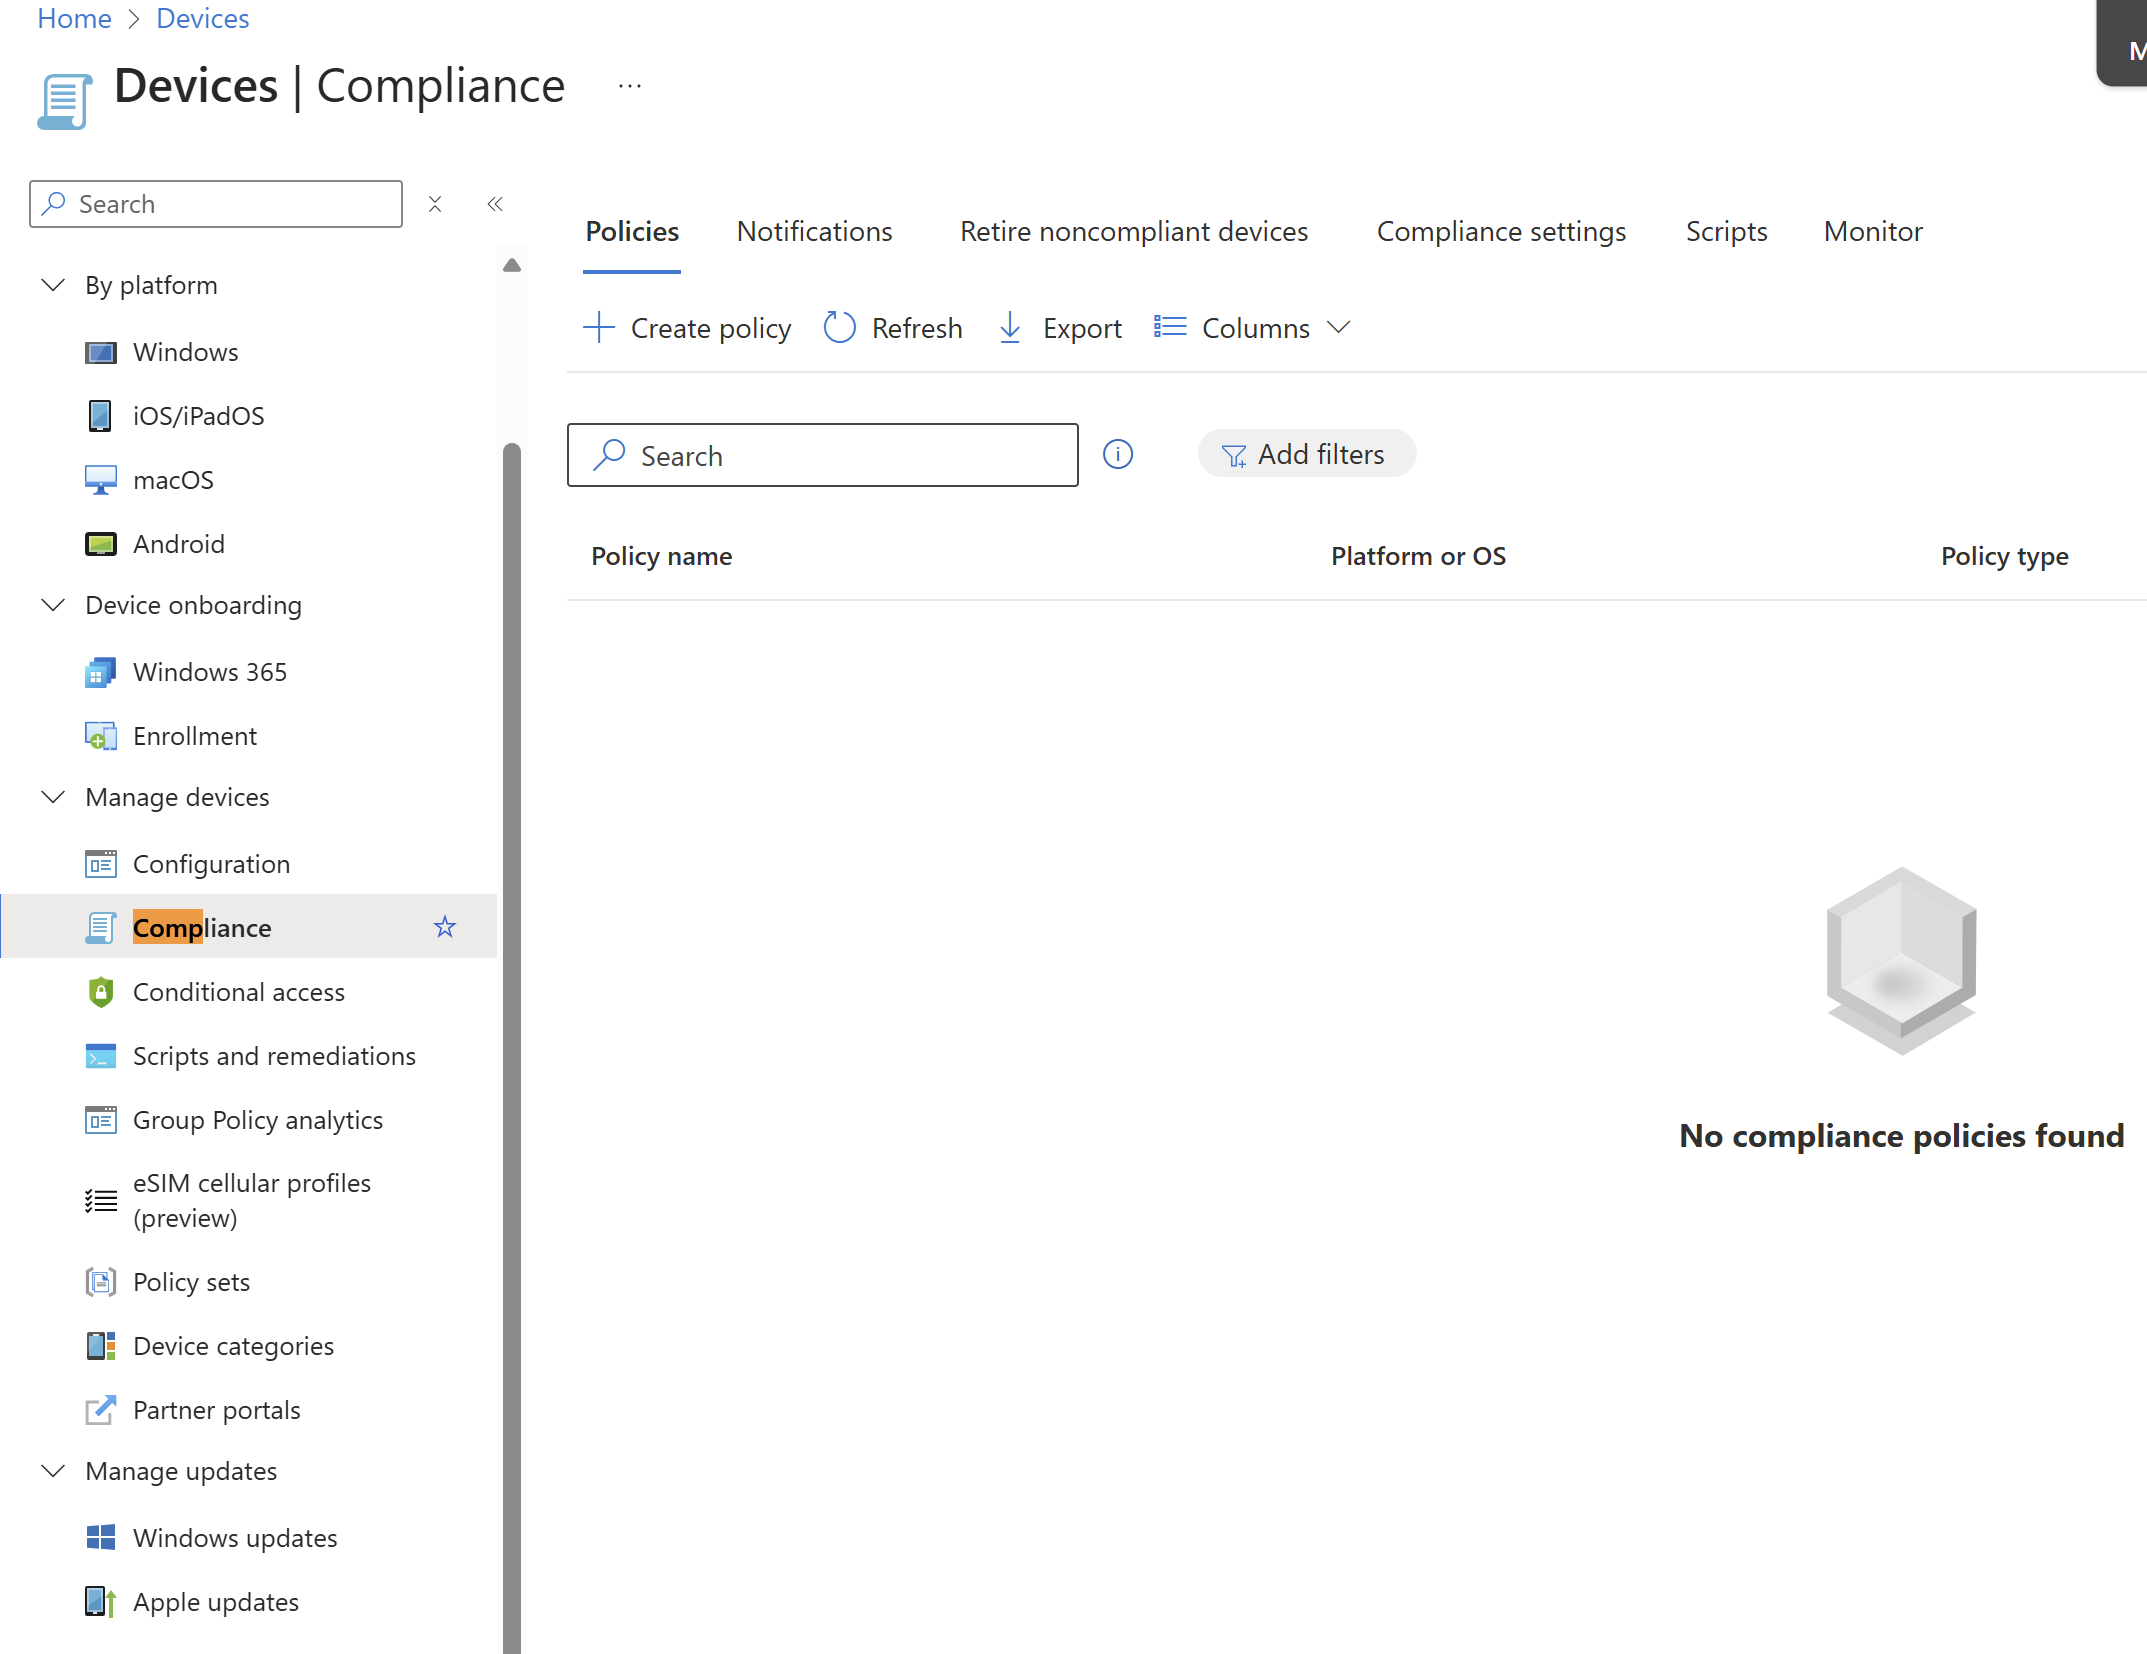Collapse the Manage updates section

[x=53, y=1471]
